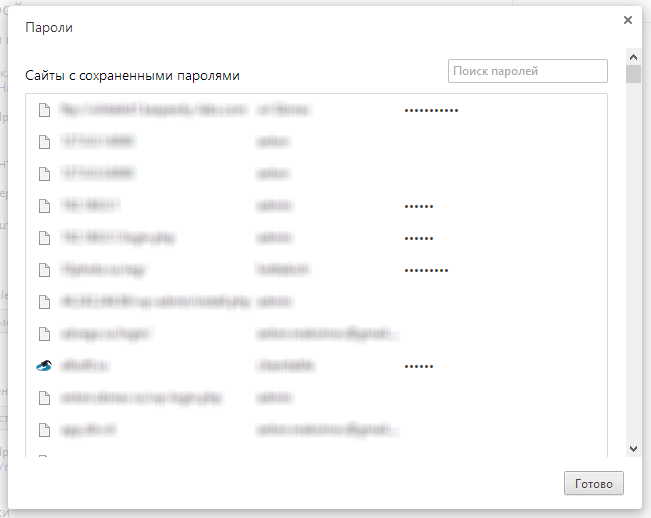Click the page icon just below the blue favicon
The width and height of the screenshot is (651, 518).
tap(43, 398)
